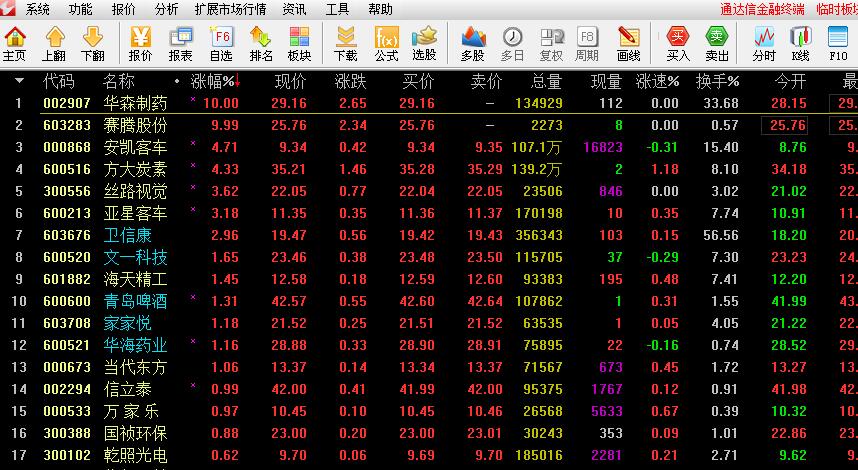Image resolution: width=858 pixels, height=470 pixels.
Task: Click the 上翻 page-up arrow icon
Action: 54,44
